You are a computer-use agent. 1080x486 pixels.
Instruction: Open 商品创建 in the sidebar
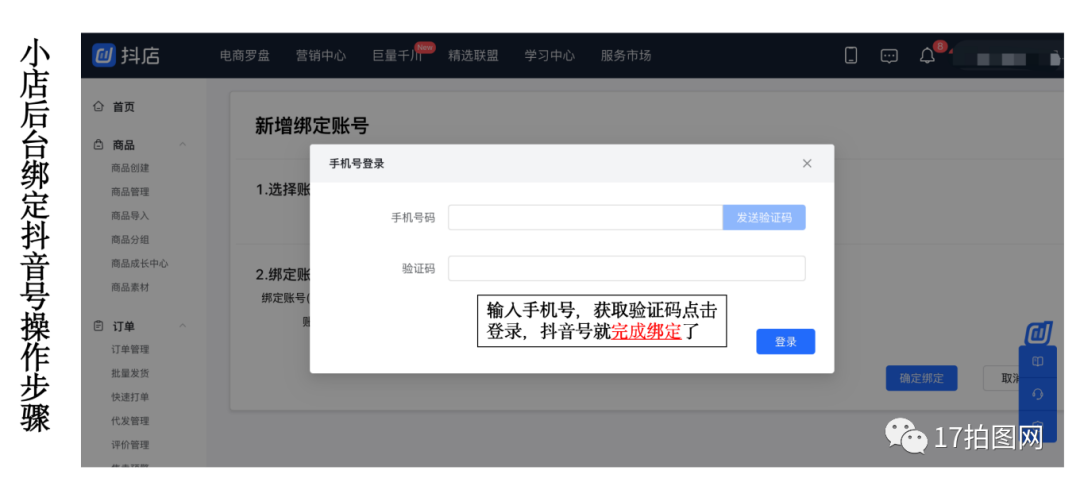130,168
